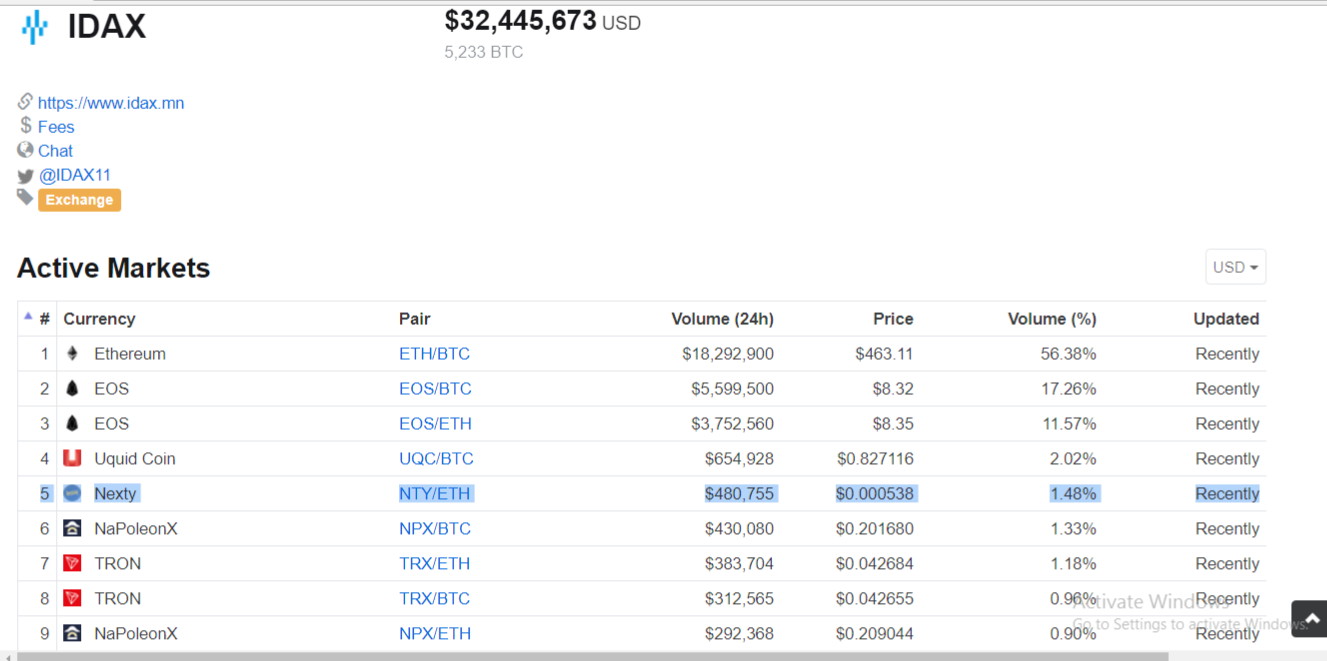The height and width of the screenshot is (661, 1327).
Task: Open the TRX/BTC pair link
Action: (x=434, y=599)
